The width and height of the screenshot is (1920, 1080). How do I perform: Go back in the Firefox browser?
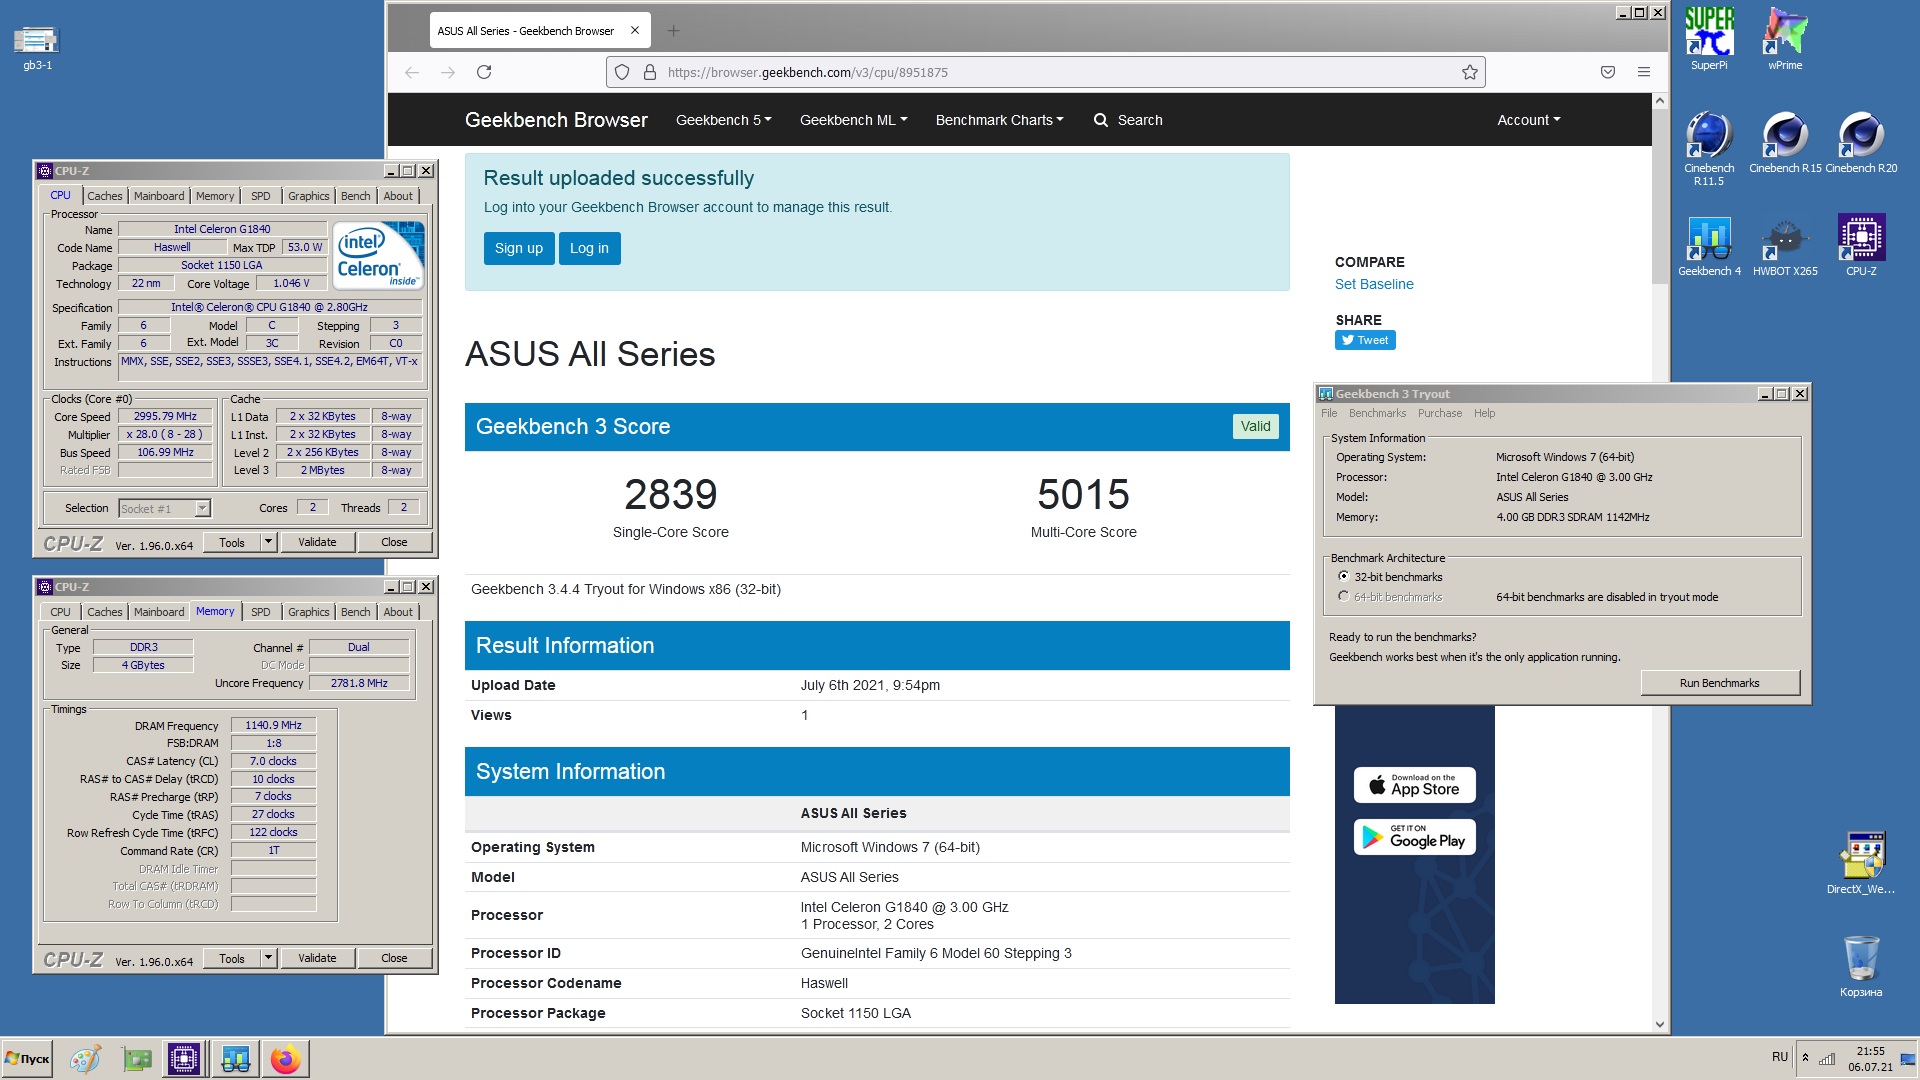pos(412,72)
